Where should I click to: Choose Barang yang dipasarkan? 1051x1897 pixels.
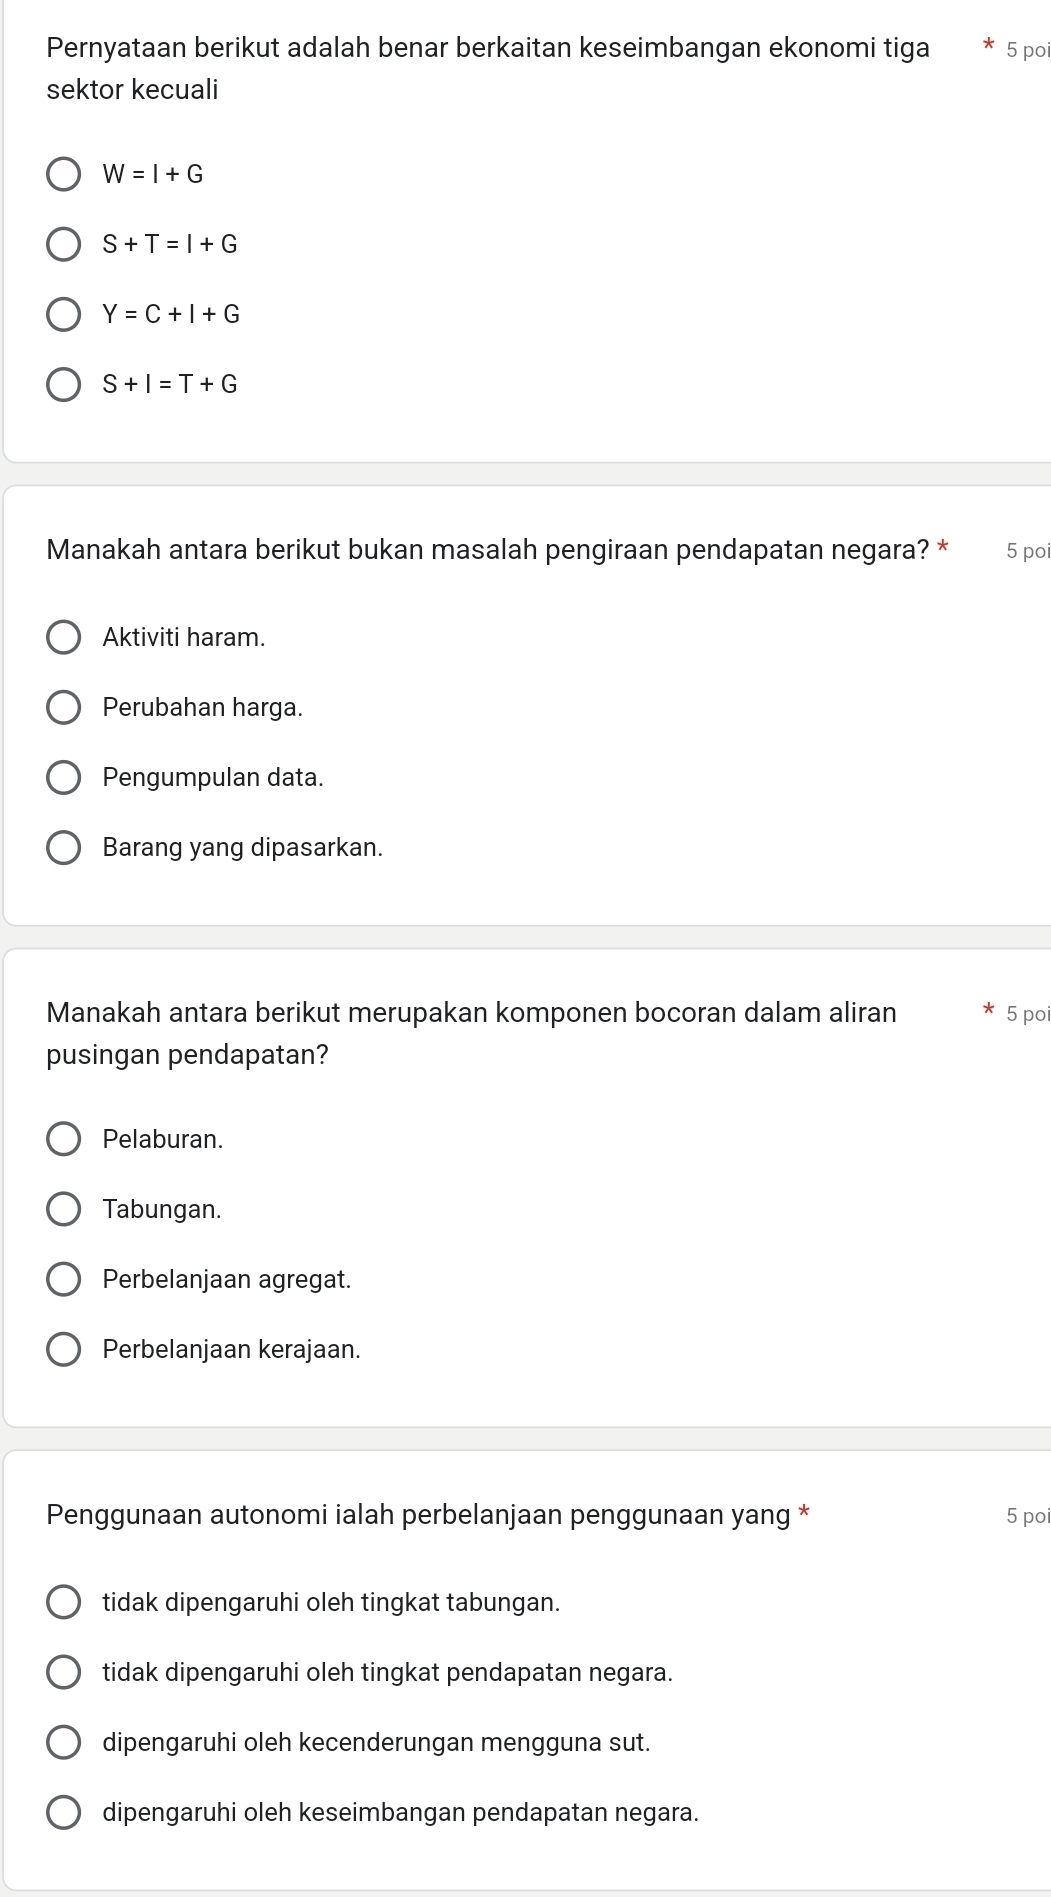pos(64,847)
